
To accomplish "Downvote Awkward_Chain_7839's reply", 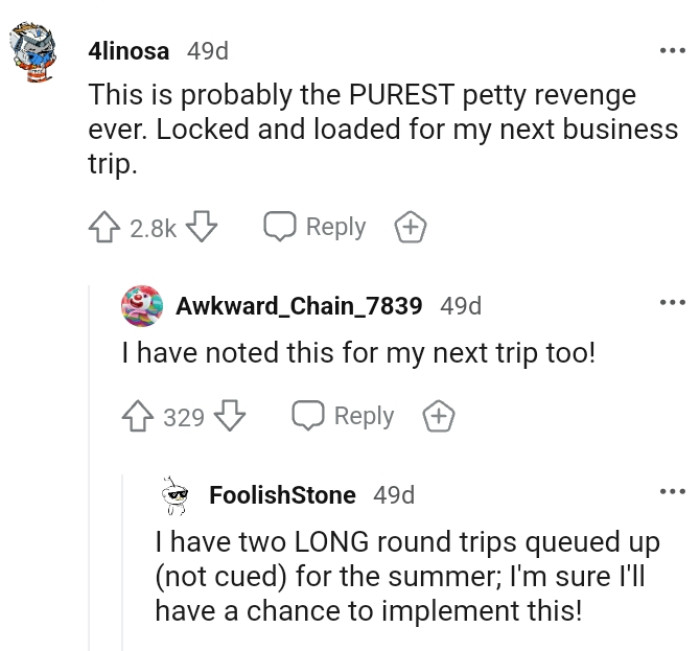I will pos(231,416).
